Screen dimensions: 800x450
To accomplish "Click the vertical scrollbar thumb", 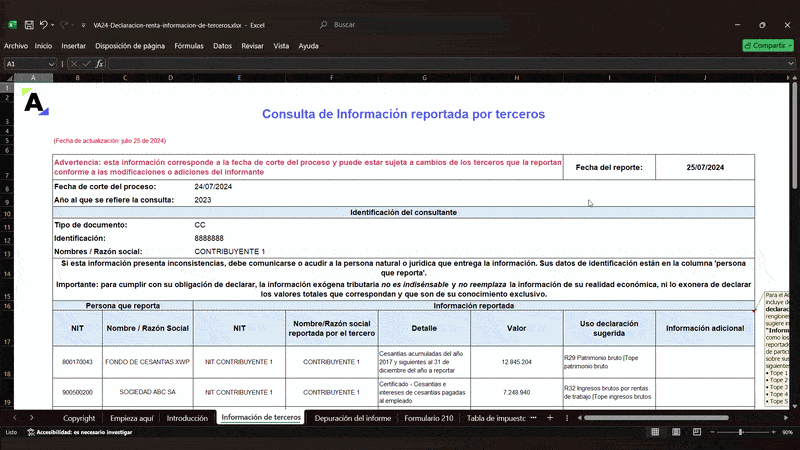I will click(795, 137).
